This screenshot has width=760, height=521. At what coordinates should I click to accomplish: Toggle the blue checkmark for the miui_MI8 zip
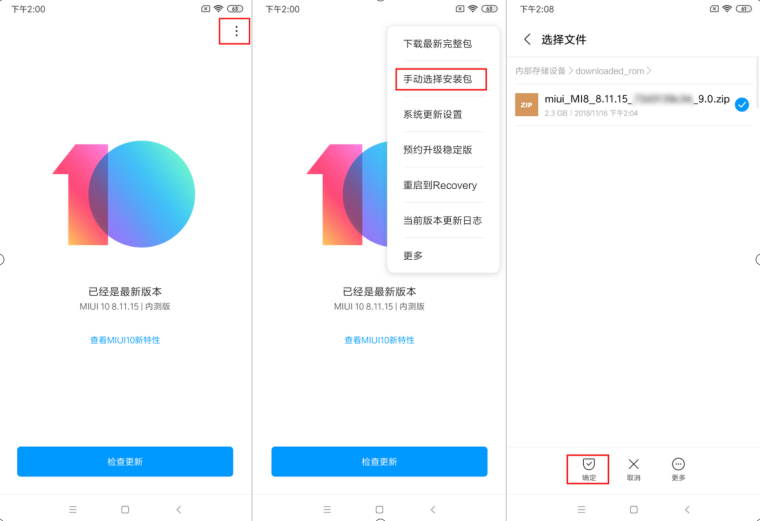point(741,104)
